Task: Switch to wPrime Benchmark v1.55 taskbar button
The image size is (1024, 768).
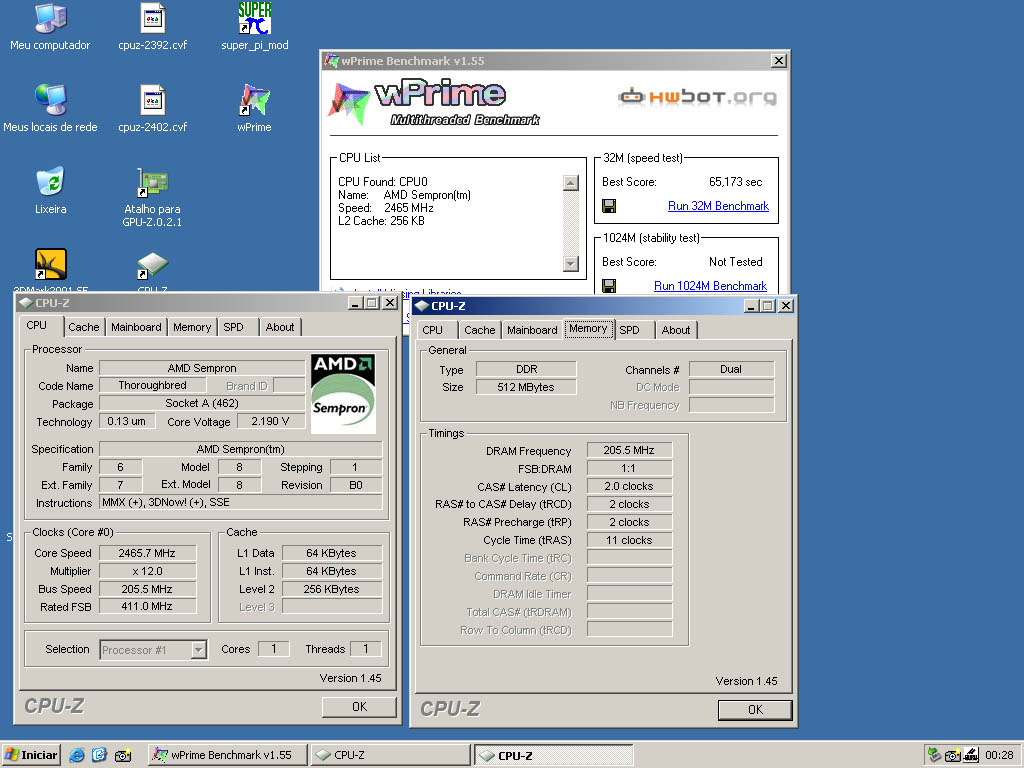Action: pos(227,755)
